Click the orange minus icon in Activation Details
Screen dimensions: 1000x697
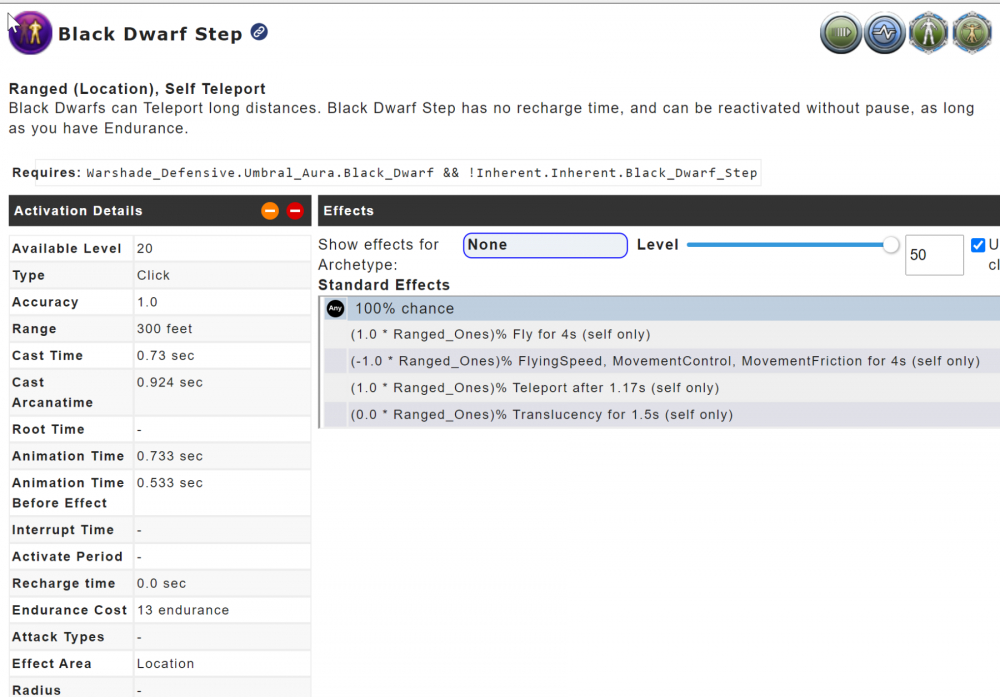pos(270,211)
